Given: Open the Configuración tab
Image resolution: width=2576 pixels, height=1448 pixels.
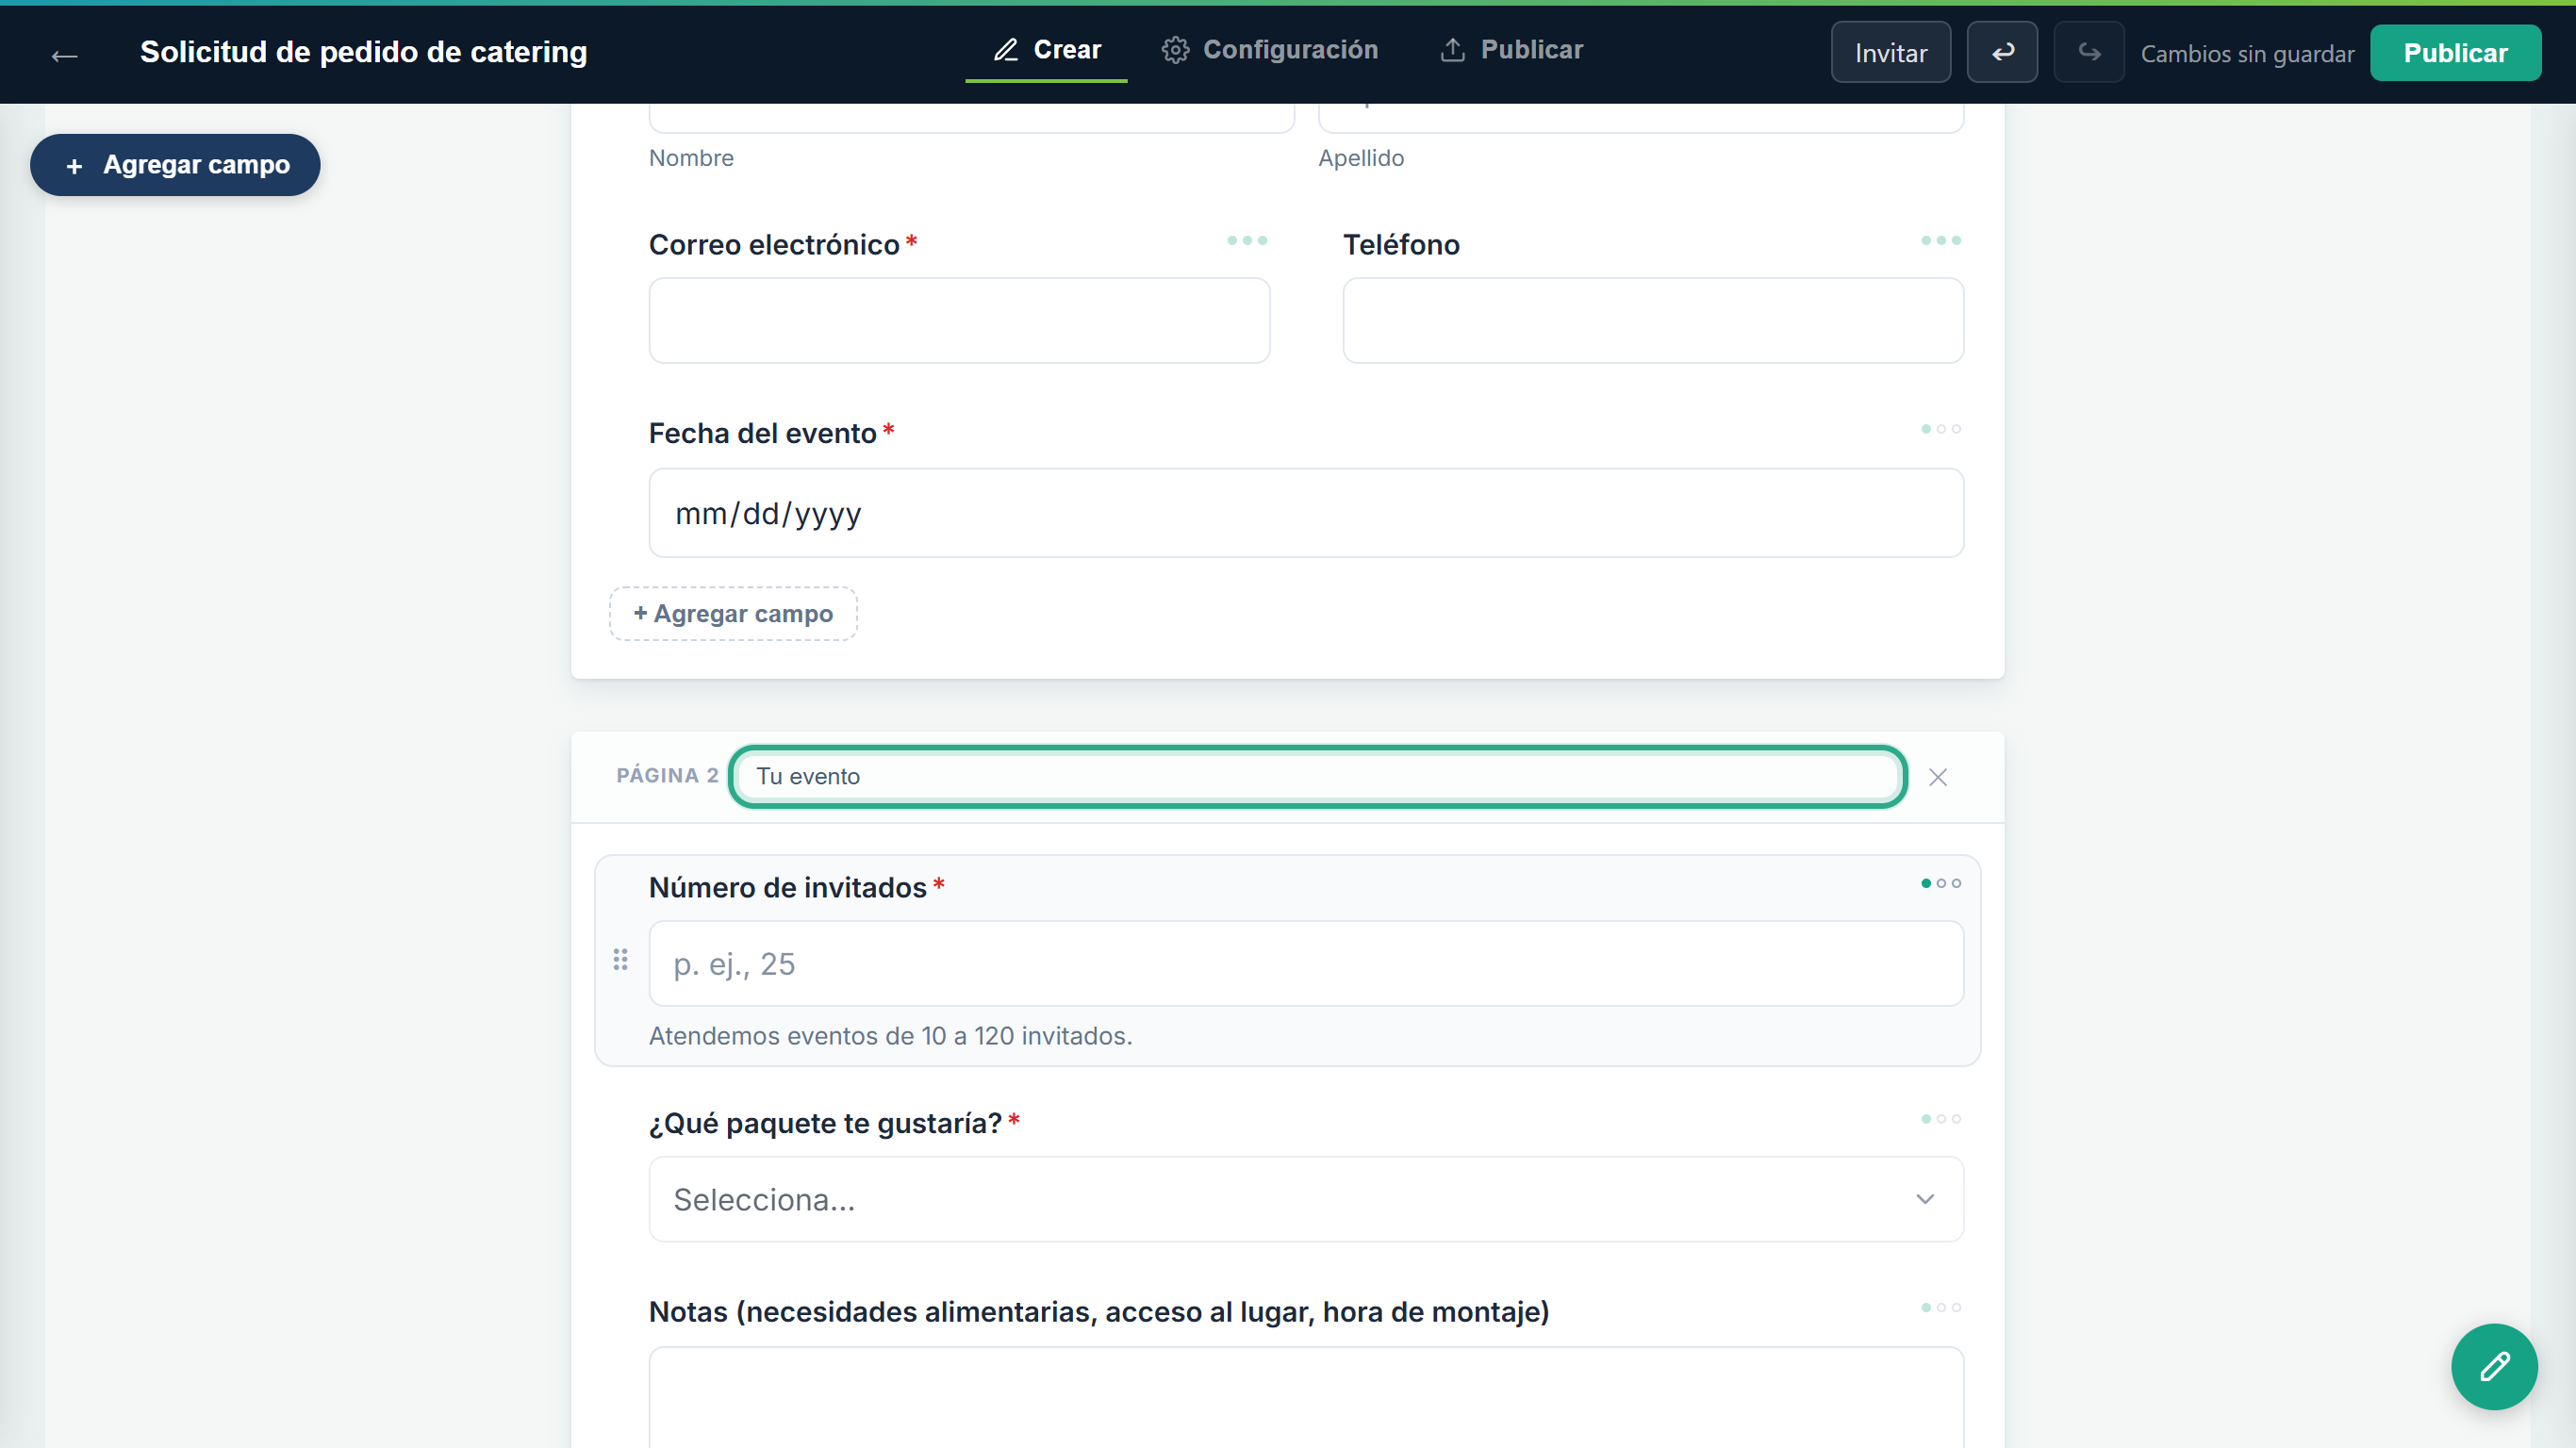Looking at the screenshot, I should click(1270, 50).
